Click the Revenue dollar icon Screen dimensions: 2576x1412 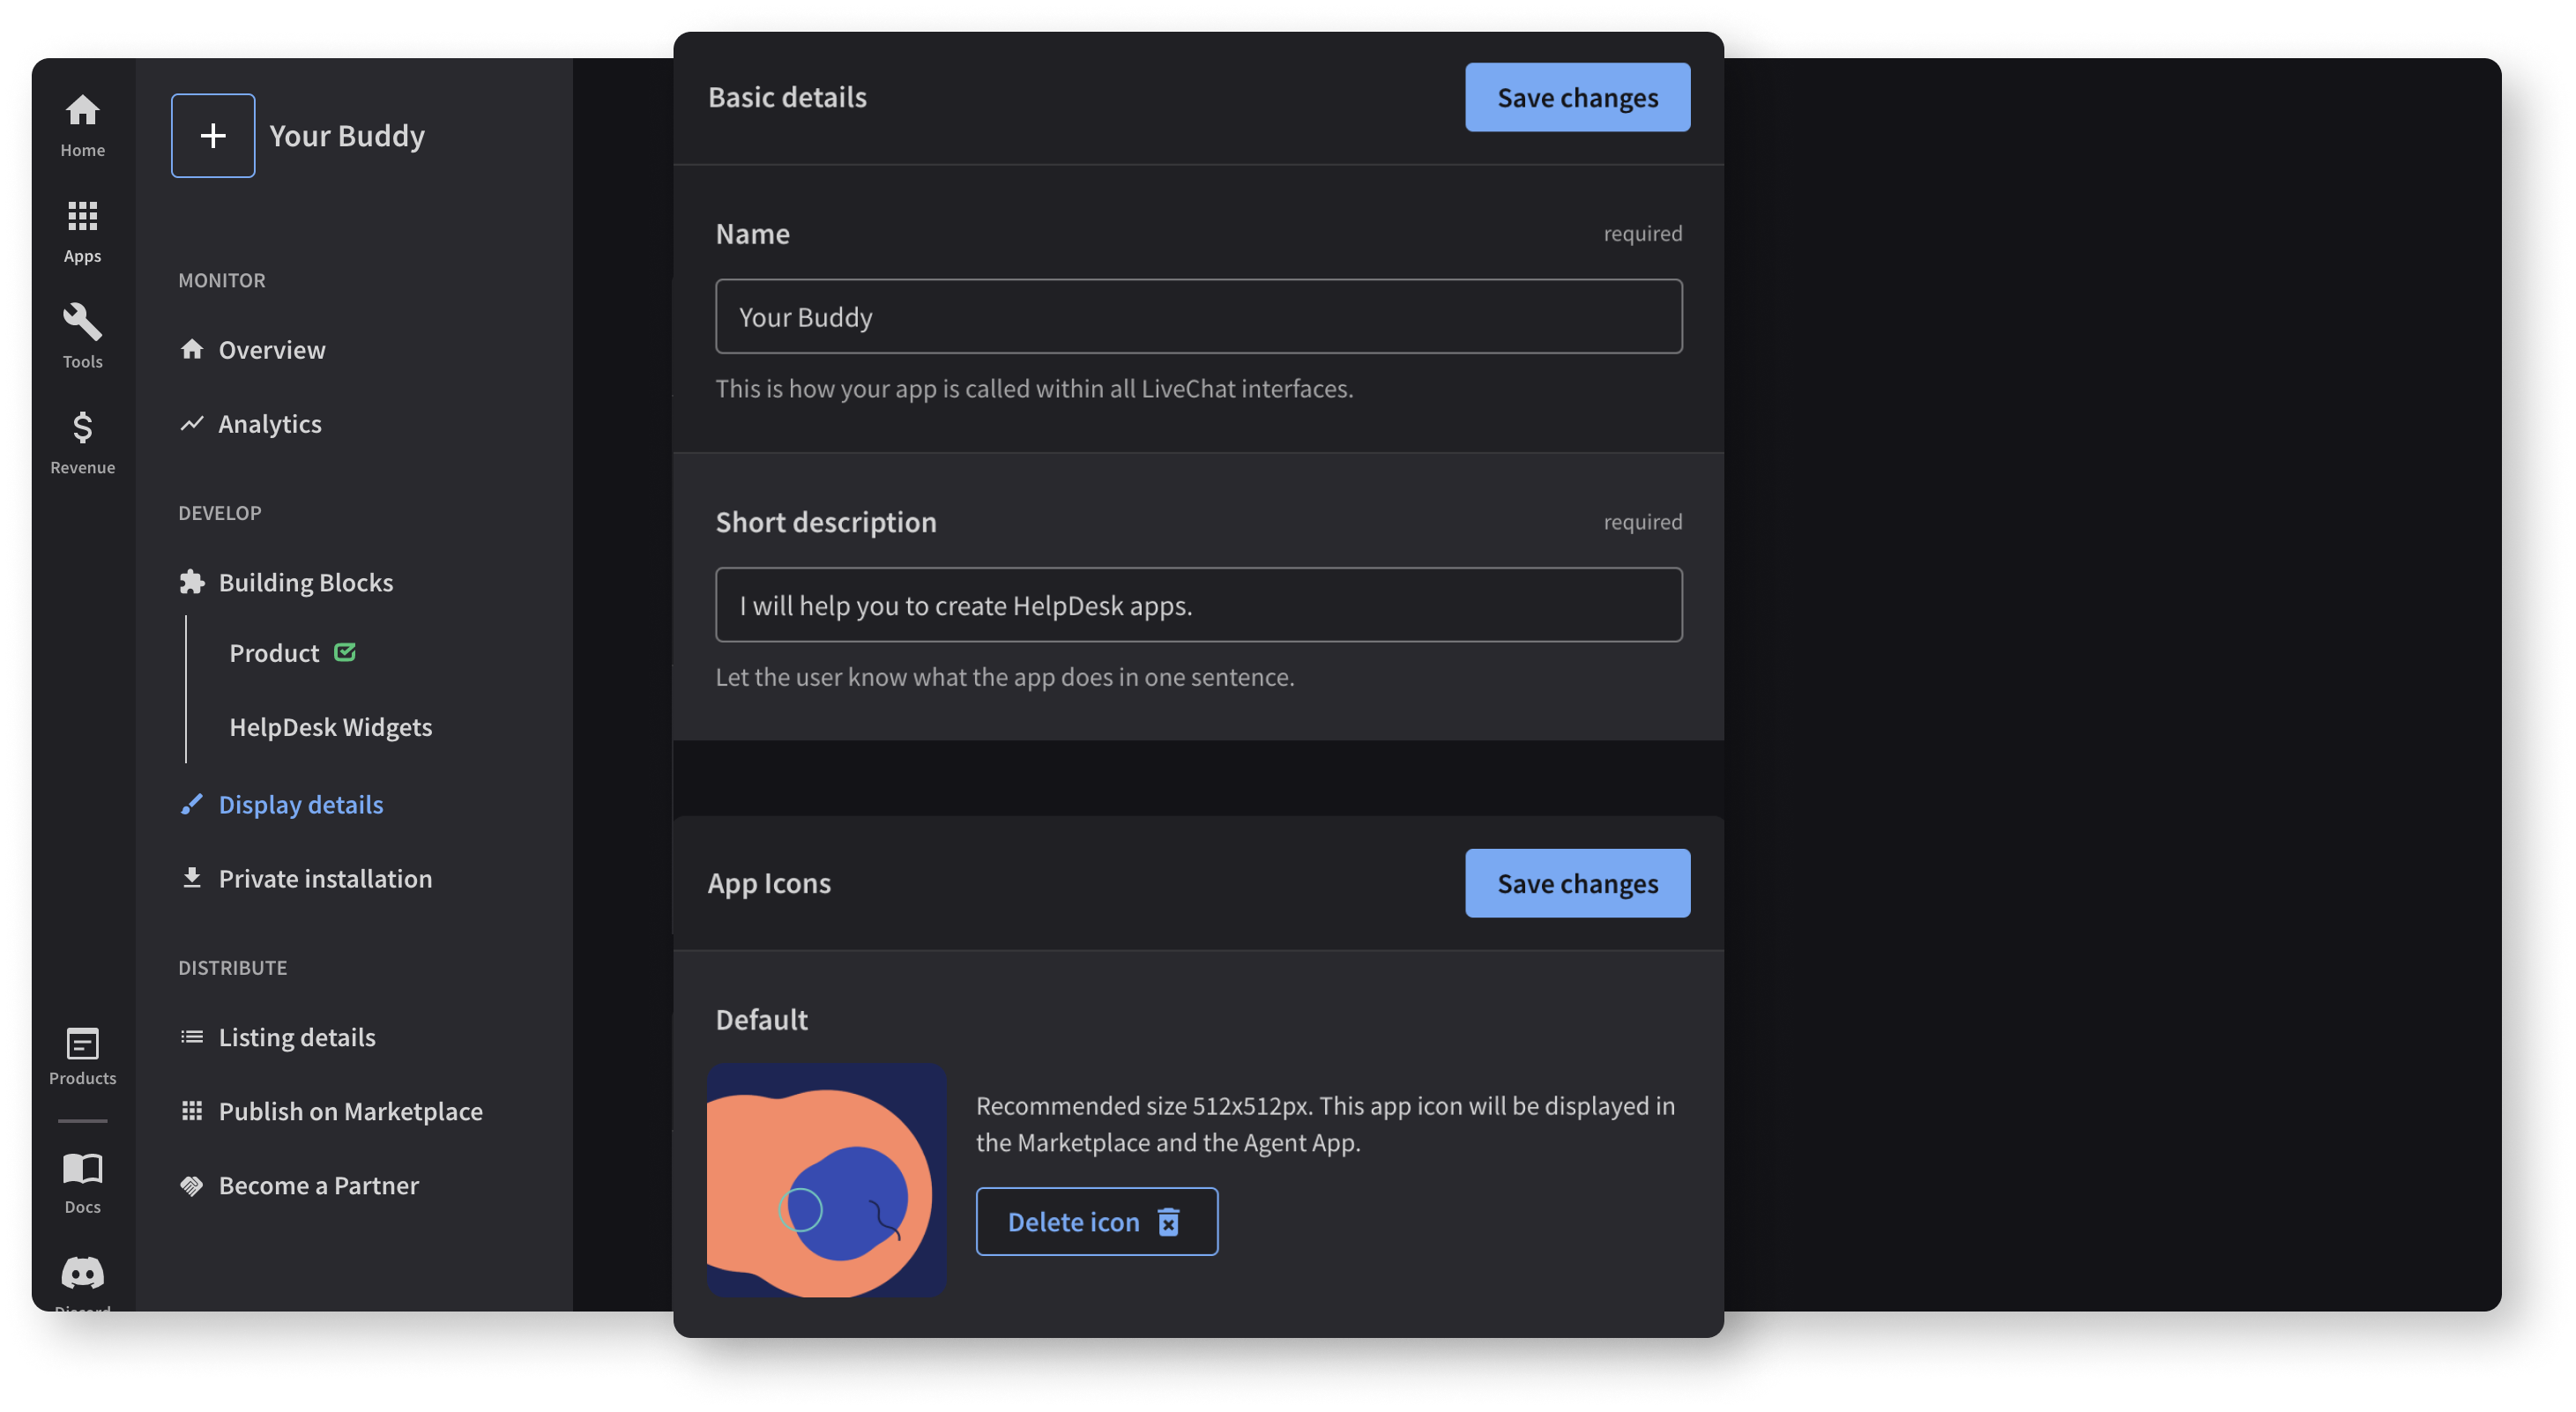click(82, 429)
